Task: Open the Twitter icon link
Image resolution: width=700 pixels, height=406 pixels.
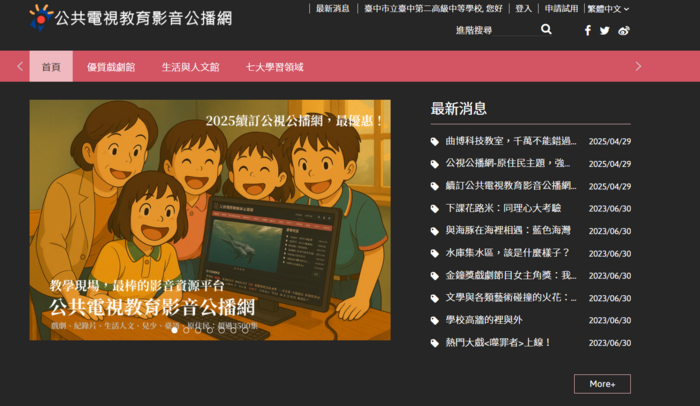Action: 604,31
